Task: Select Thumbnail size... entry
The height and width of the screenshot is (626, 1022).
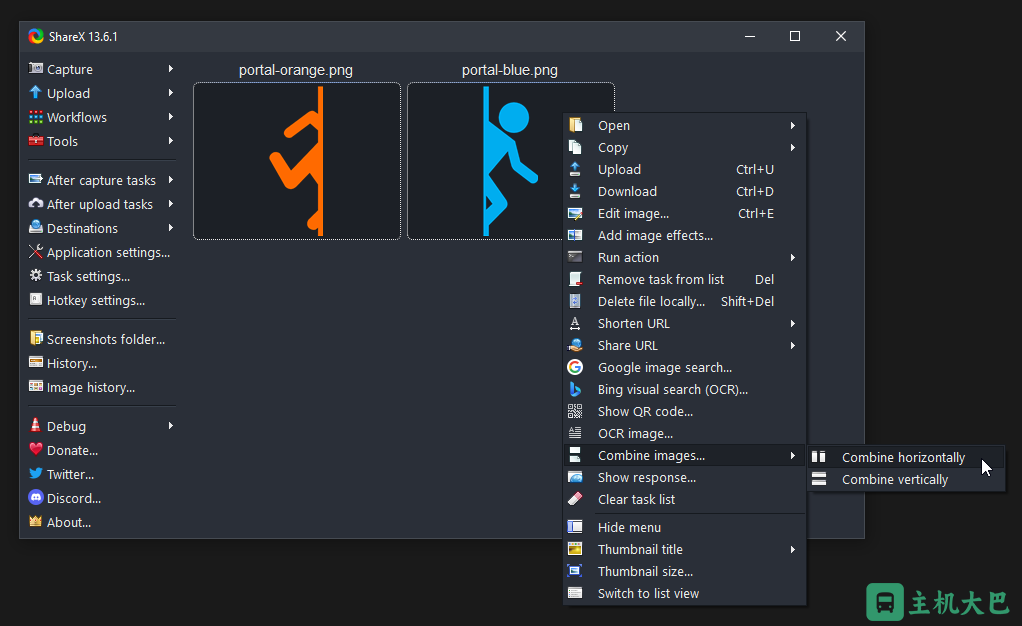Action: coord(685,571)
